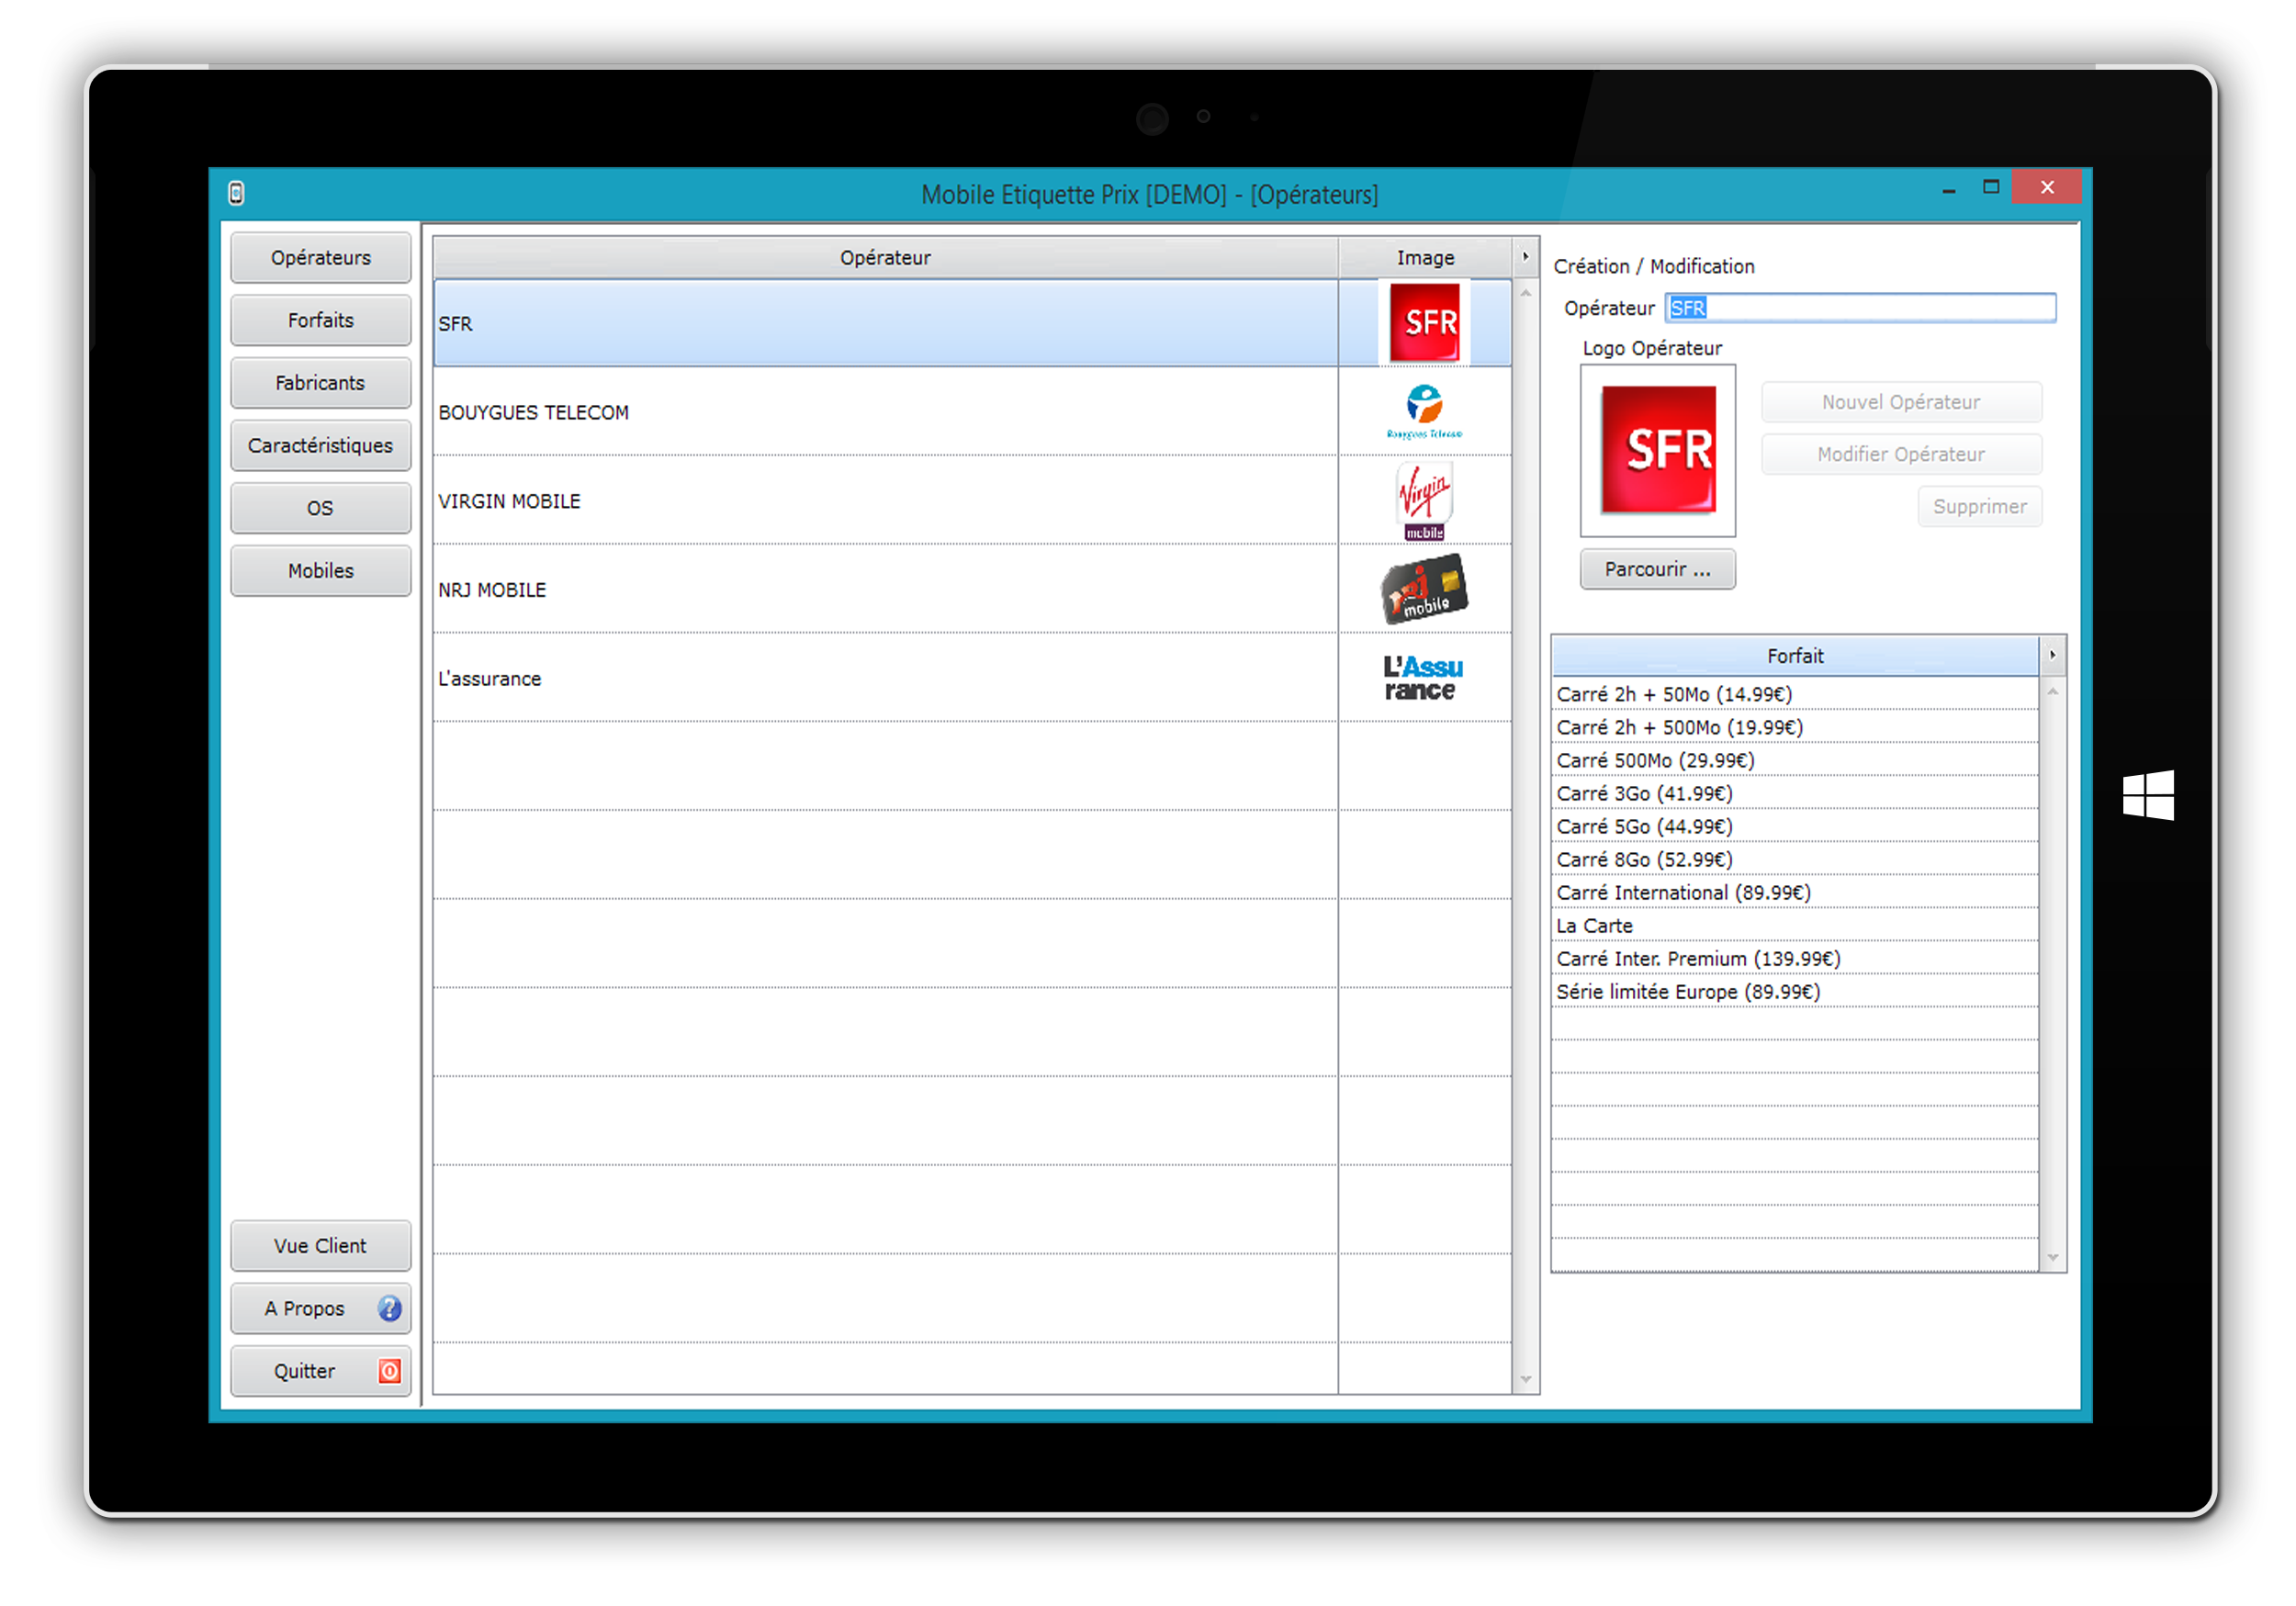Open the Fabricants section
The width and height of the screenshot is (2296, 1606).
coord(320,383)
